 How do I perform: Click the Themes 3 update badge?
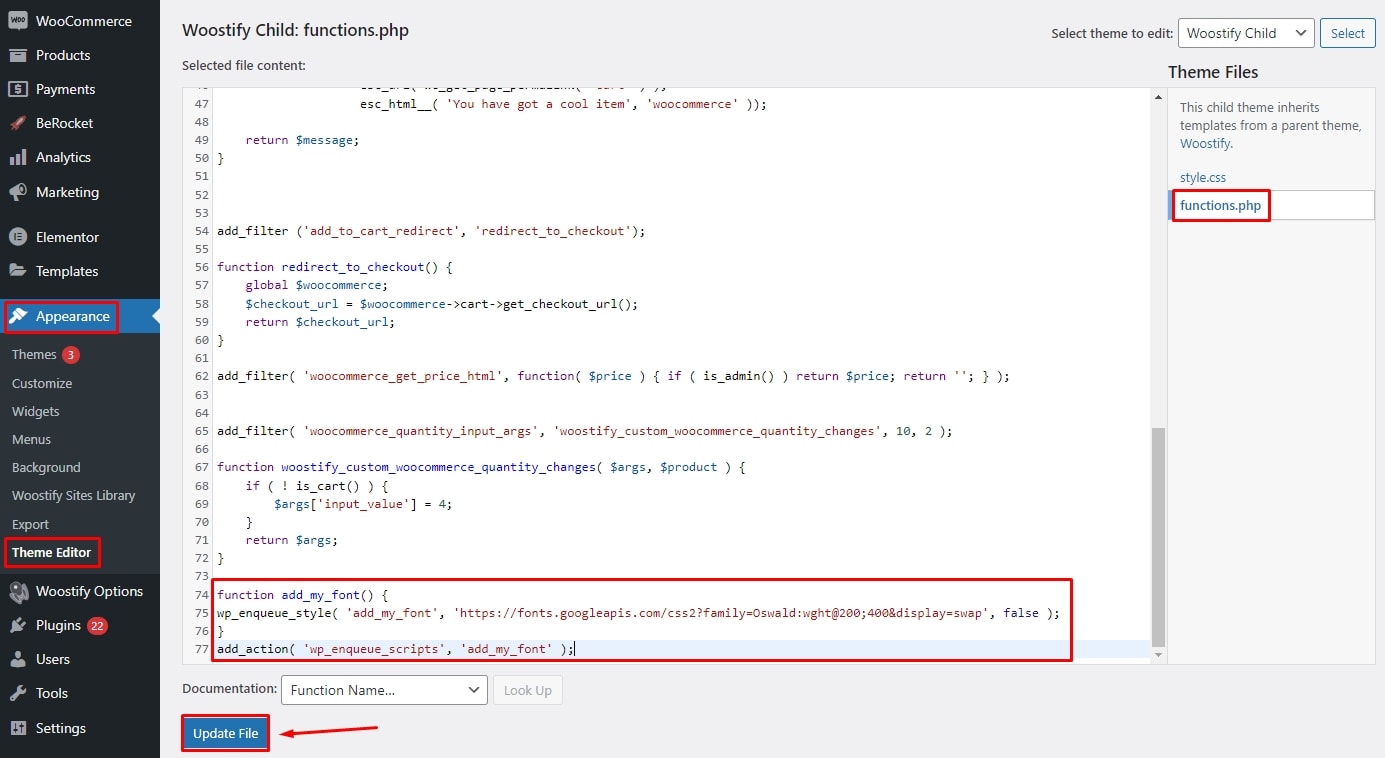point(70,355)
